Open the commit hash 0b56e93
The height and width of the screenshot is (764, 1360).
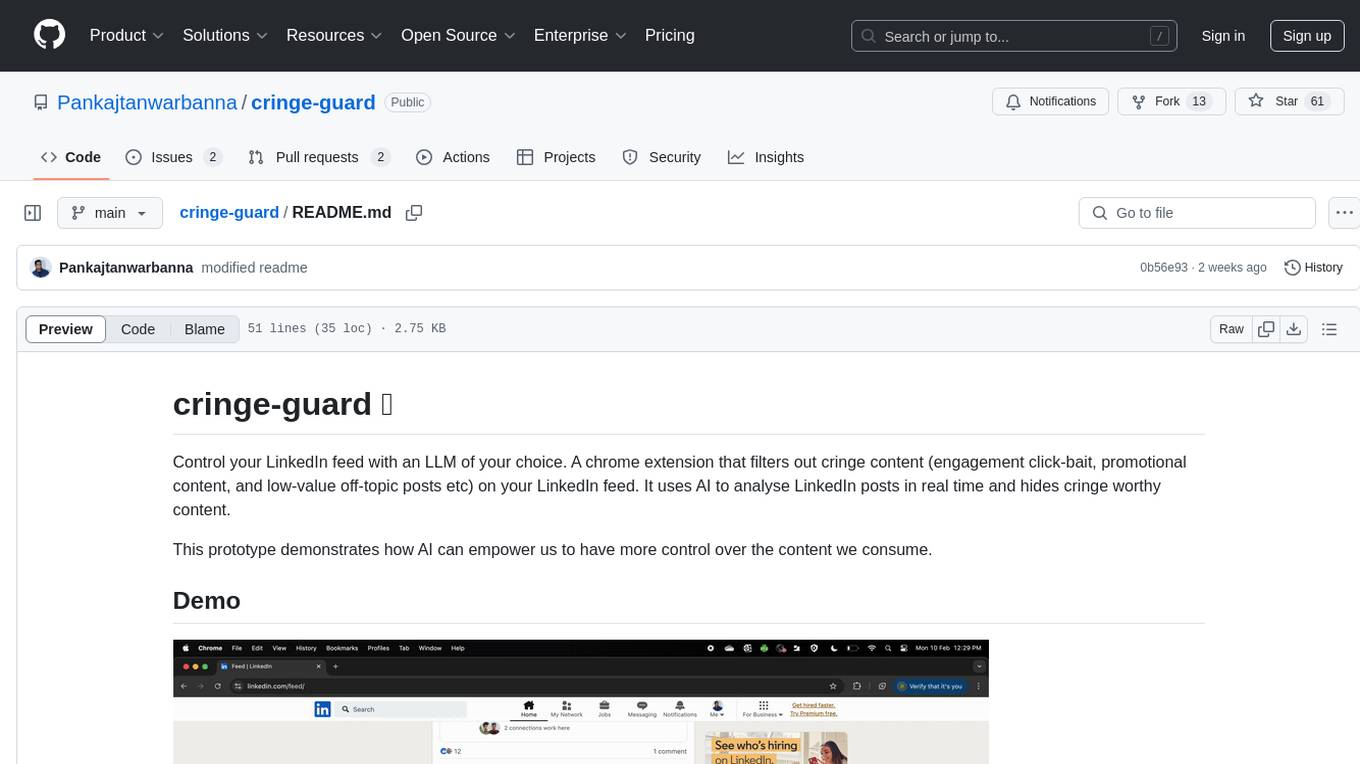coord(1164,268)
